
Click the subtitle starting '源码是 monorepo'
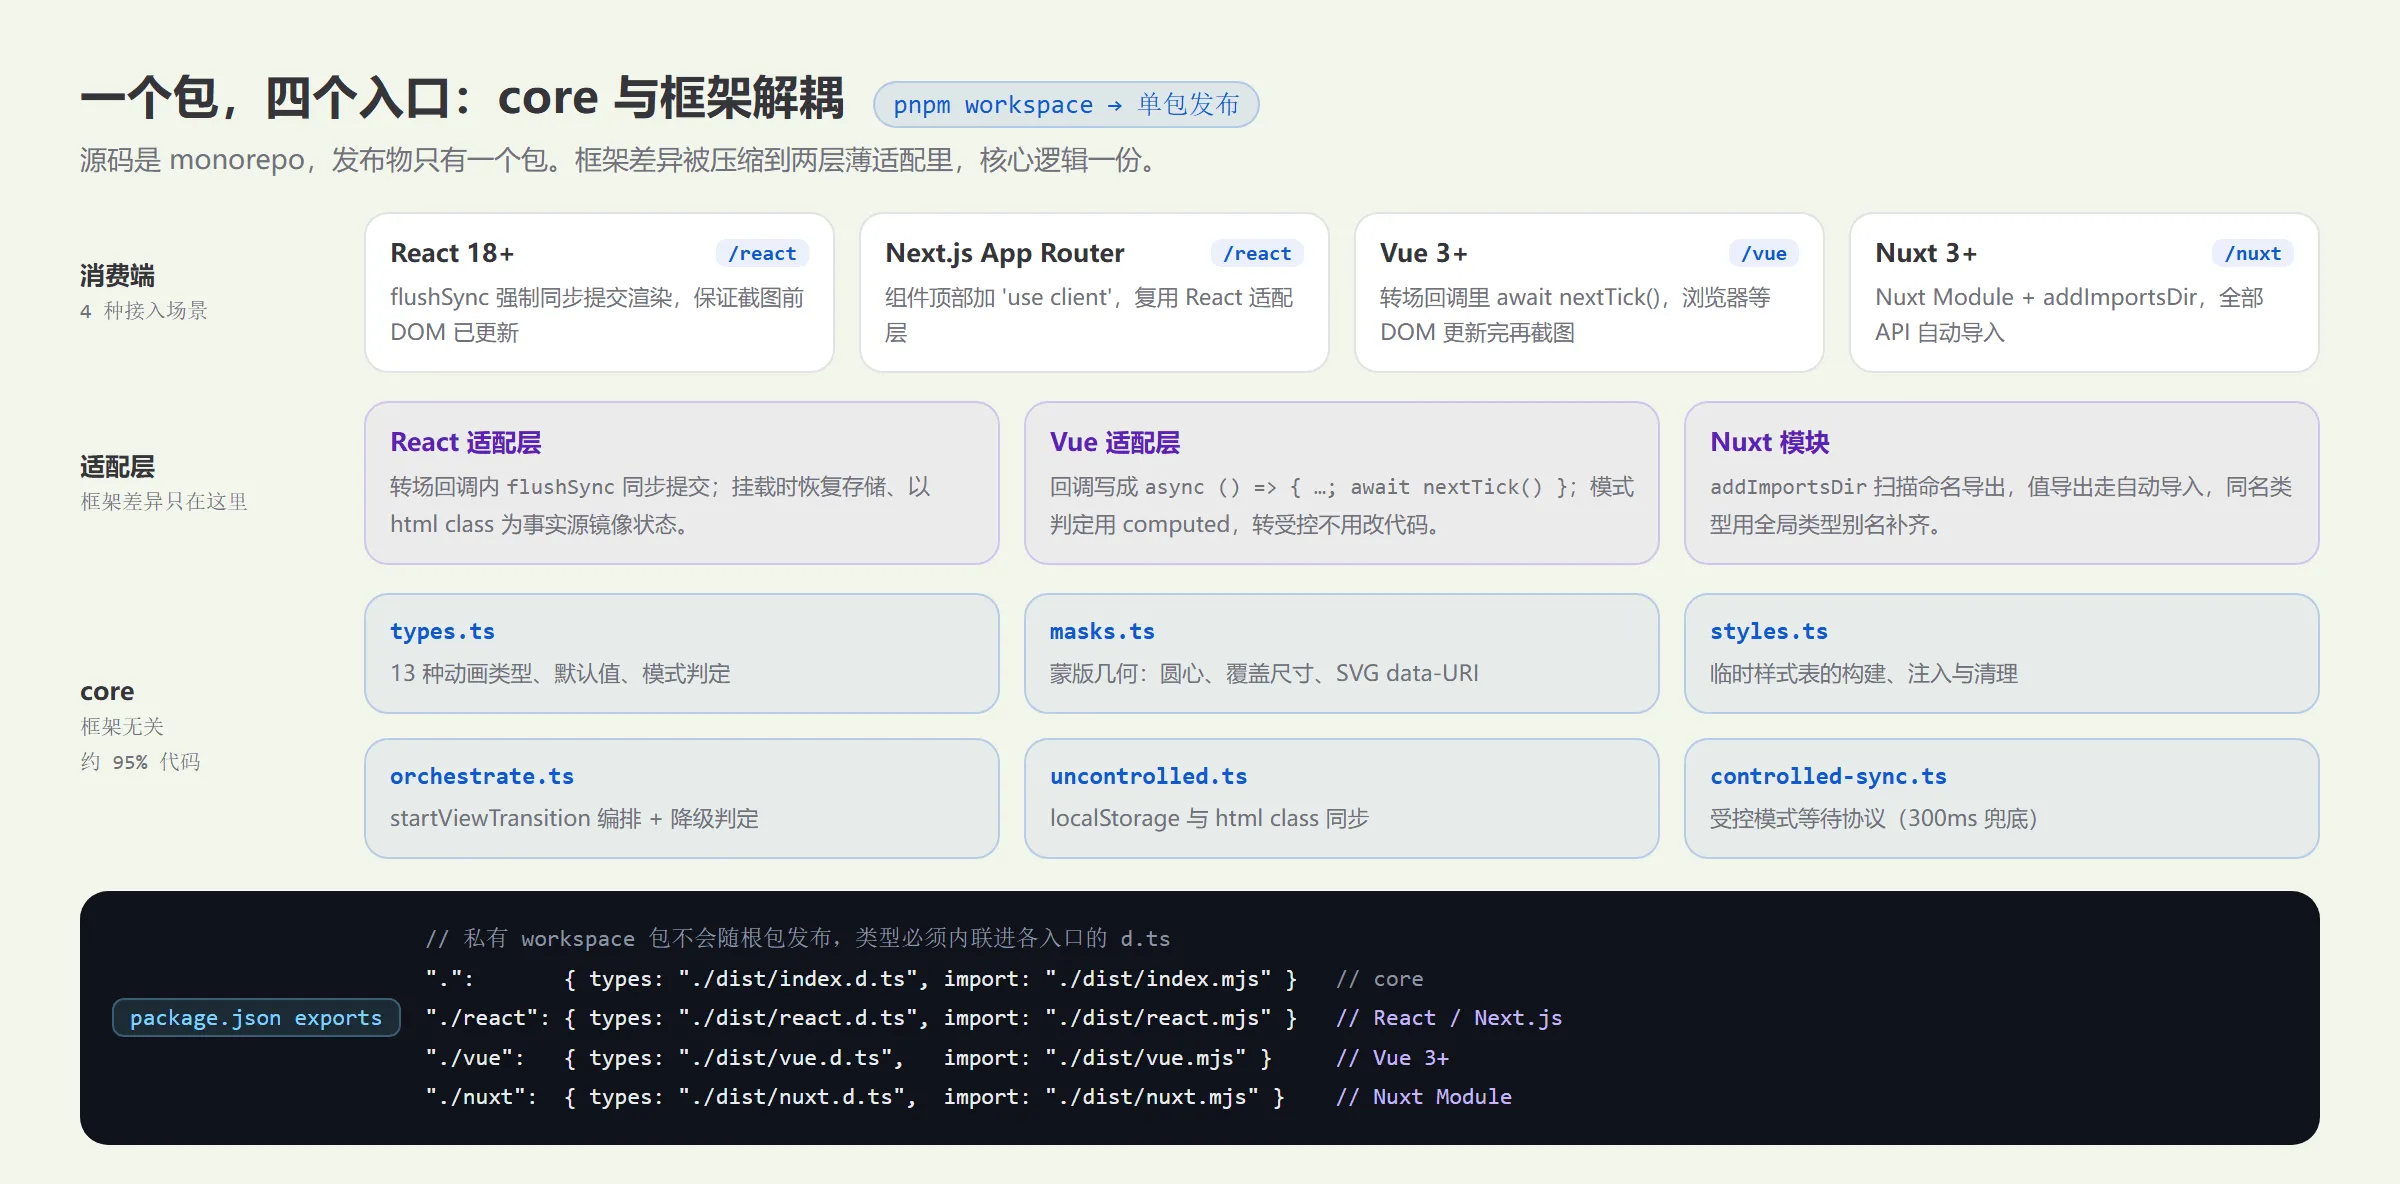click(x=620, y=160)
